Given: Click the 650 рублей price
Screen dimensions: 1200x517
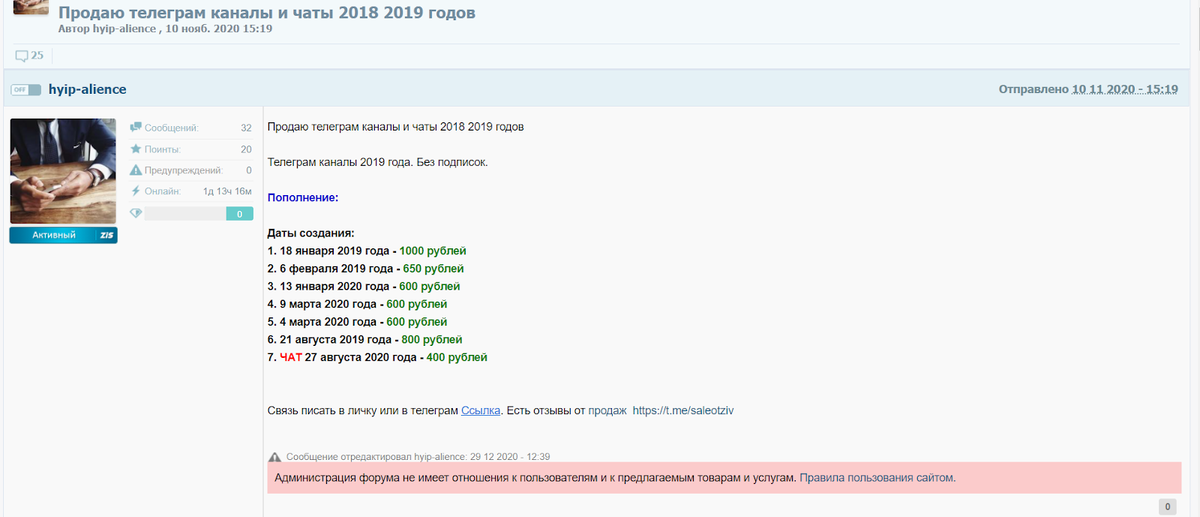Looking at the screenshot, I should pyautogui.click(x=431, y=269).
